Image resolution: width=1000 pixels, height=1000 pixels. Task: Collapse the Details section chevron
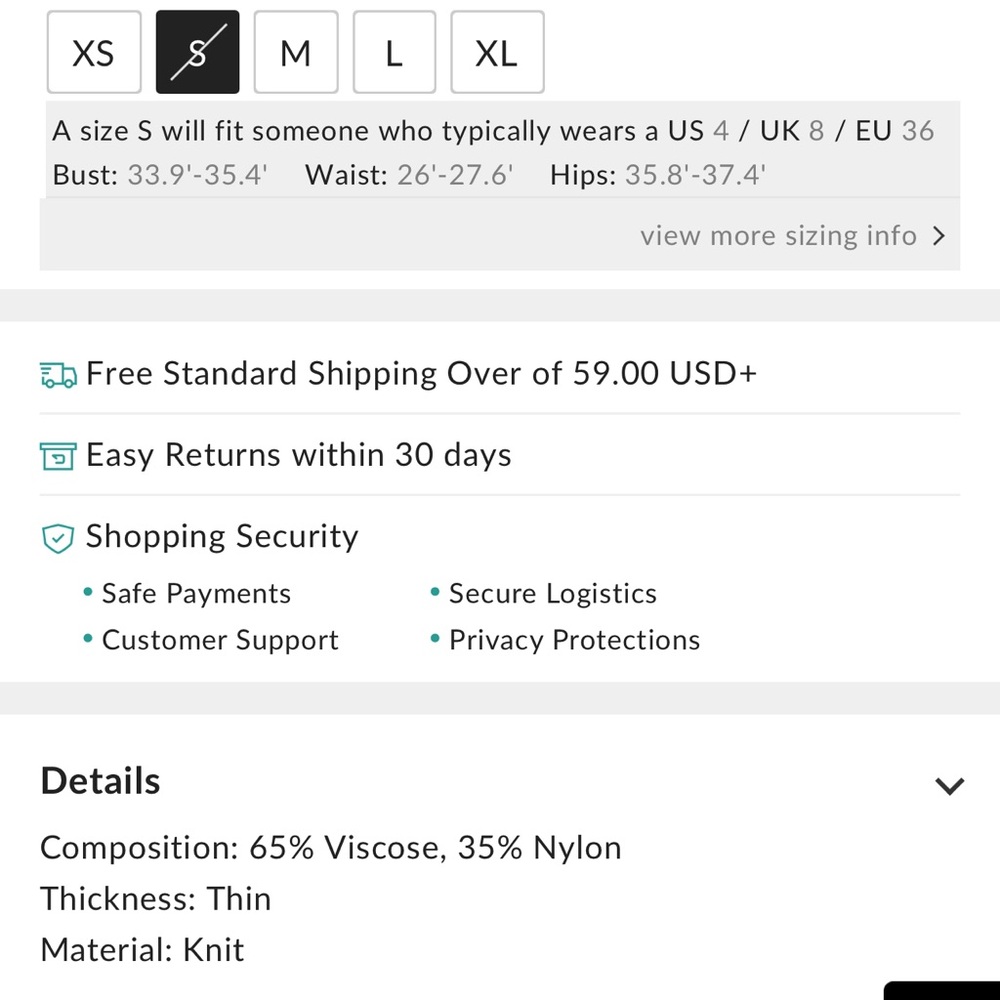pos(949,786)
